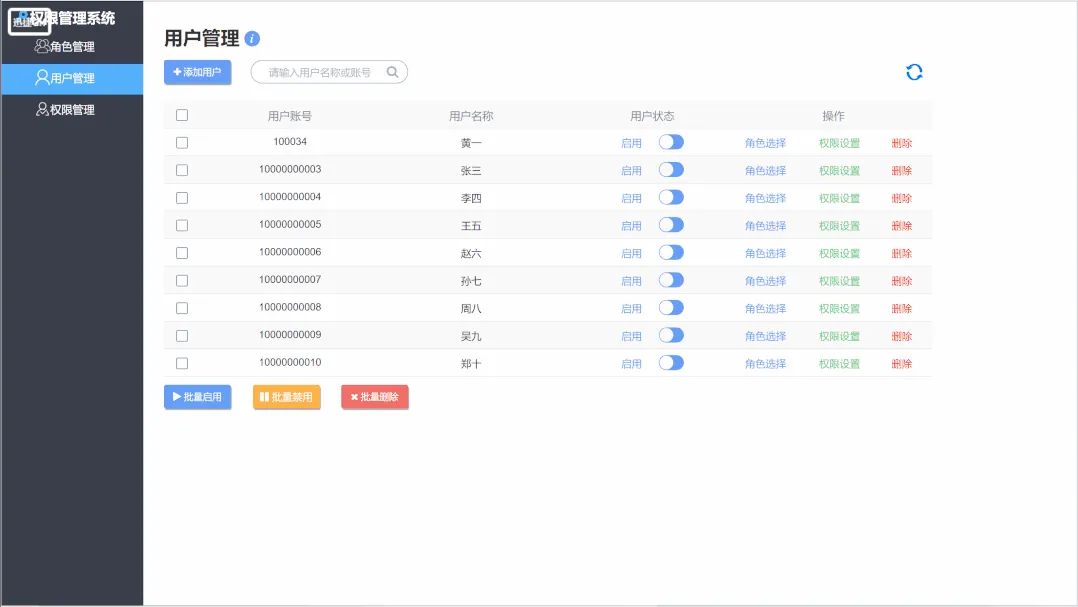
Task: Click the 操作 column header
Action: coord(833,115)
